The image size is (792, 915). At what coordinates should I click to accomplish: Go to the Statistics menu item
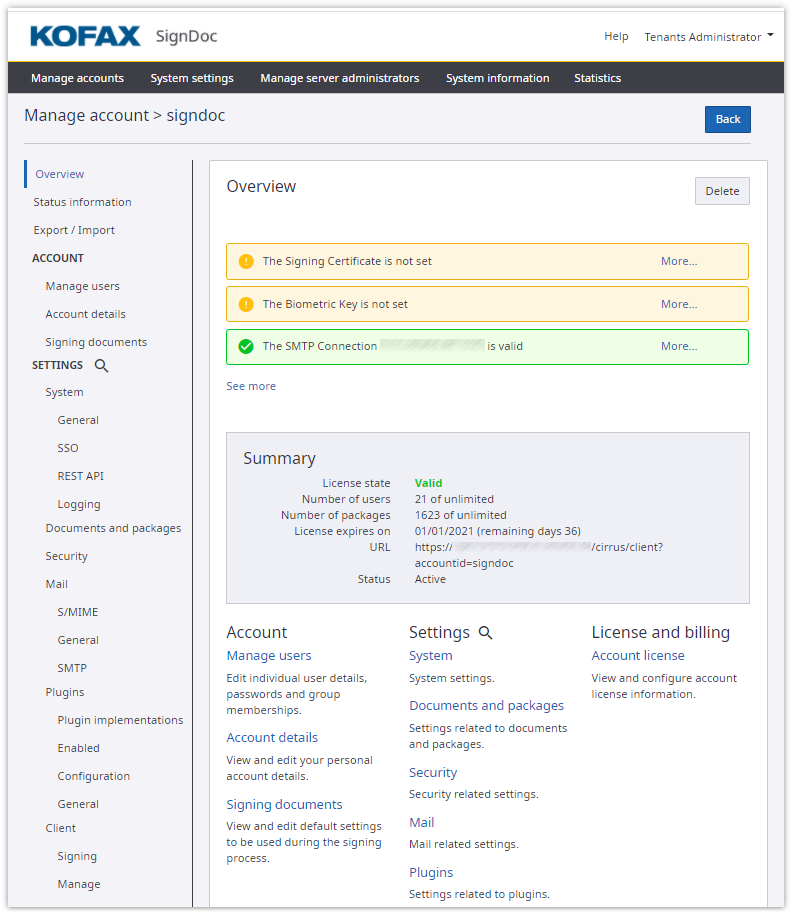tap(597, 78)
